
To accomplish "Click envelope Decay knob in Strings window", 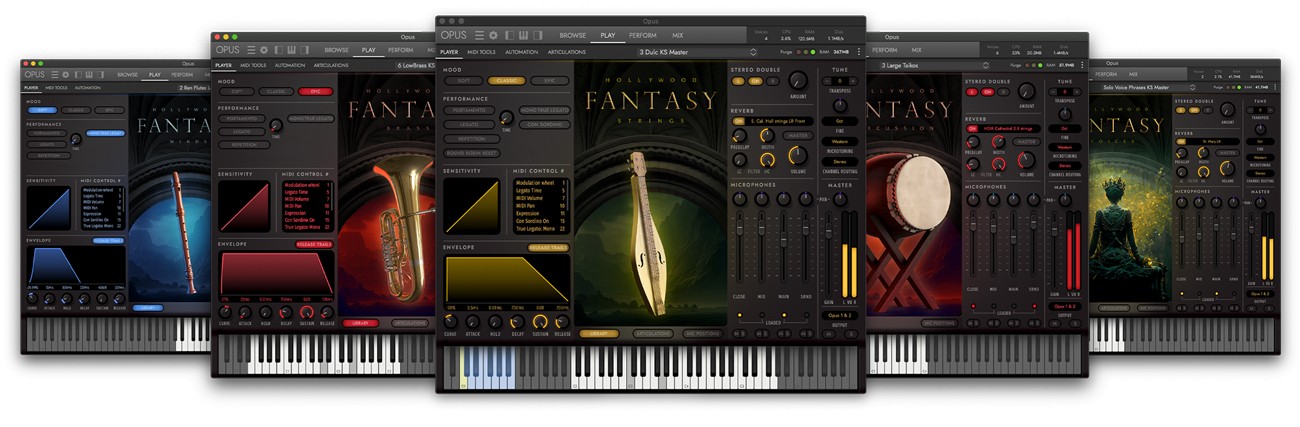I will click(517, 321).
